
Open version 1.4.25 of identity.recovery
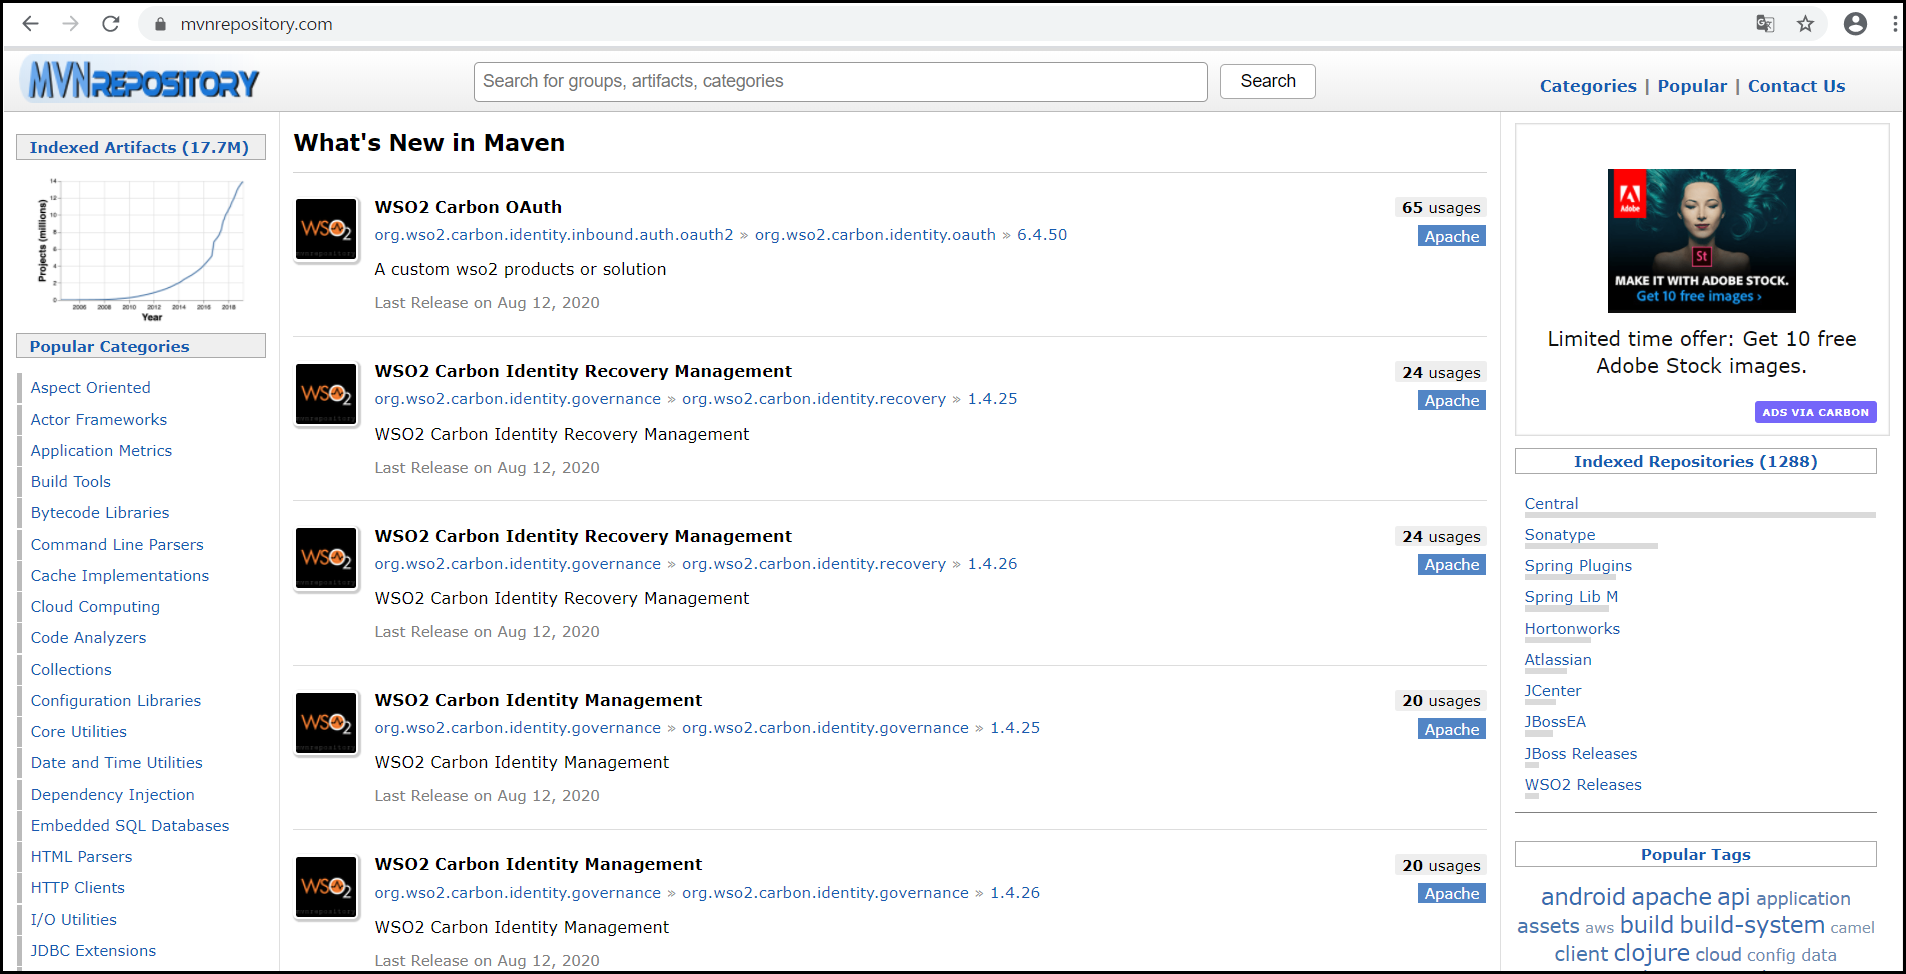992,399
